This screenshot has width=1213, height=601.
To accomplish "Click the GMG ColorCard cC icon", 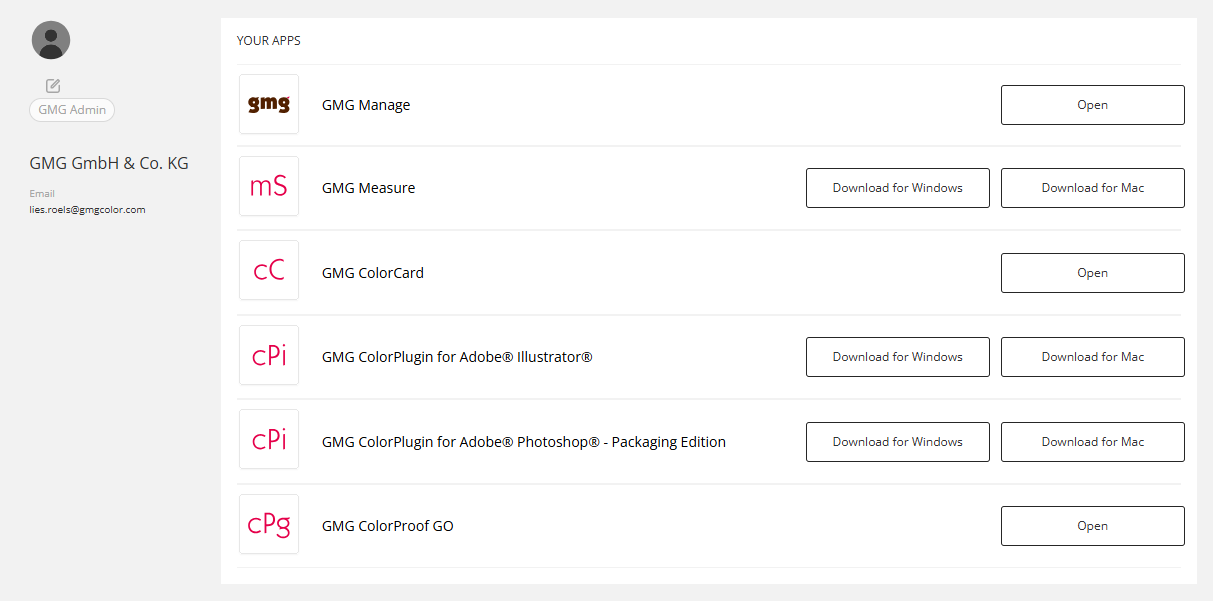I will (x=269, y=270).
